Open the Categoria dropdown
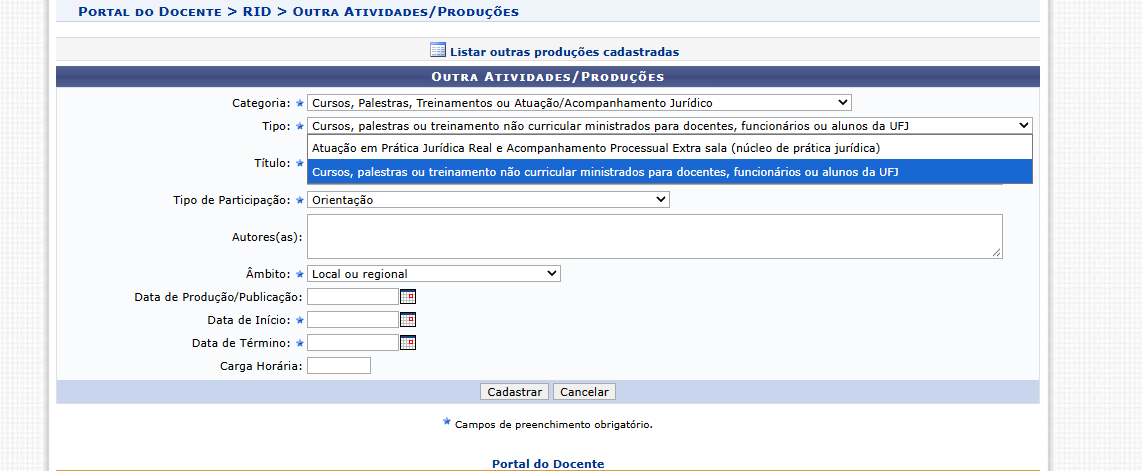The image size is (1142, 471). tap(579, 103)
